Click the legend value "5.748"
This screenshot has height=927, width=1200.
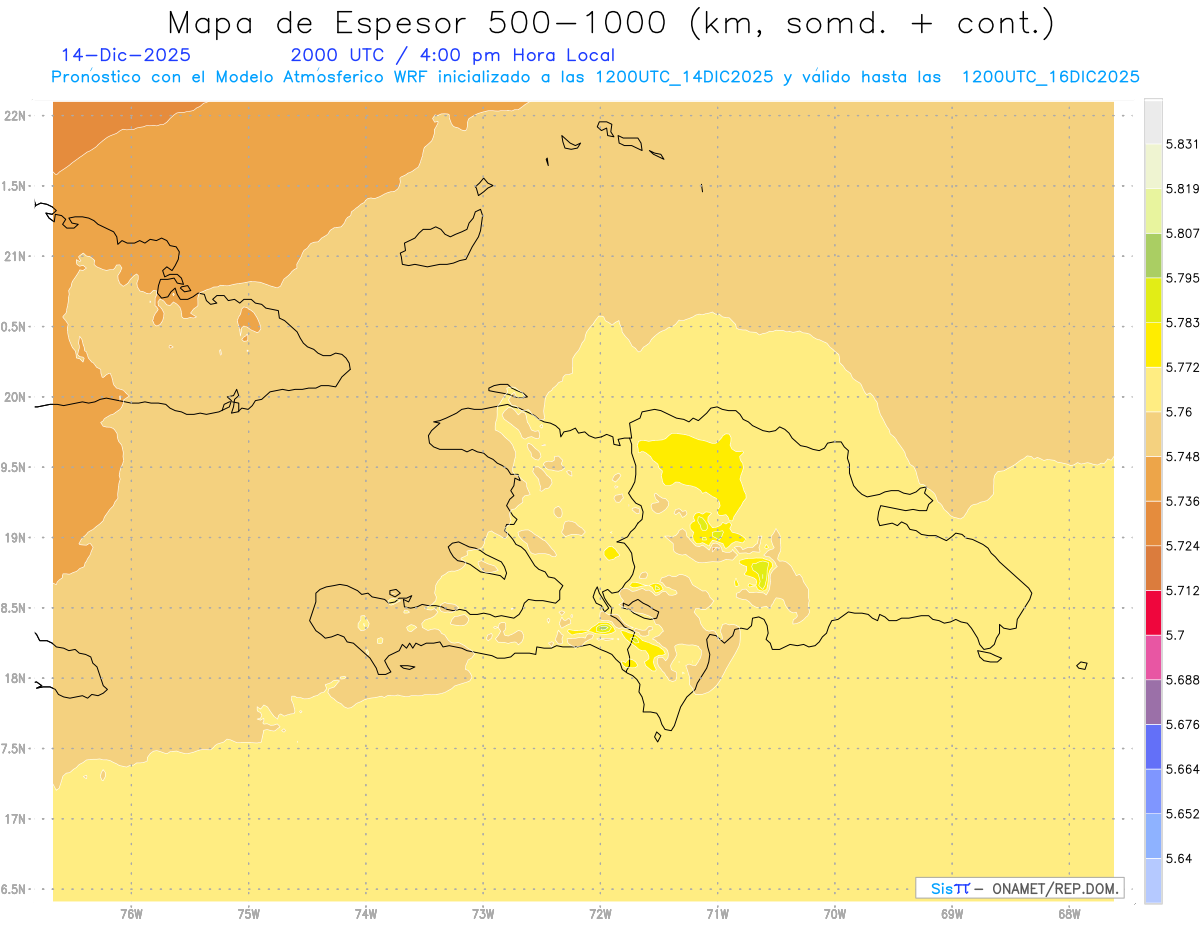pyautogui.click(x=1183, y=457)
